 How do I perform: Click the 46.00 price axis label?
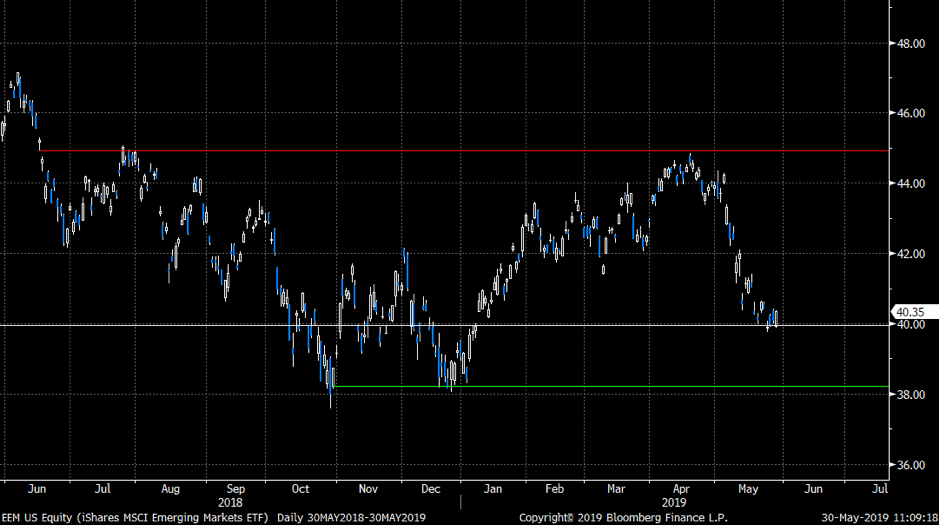tap(911, 113)
